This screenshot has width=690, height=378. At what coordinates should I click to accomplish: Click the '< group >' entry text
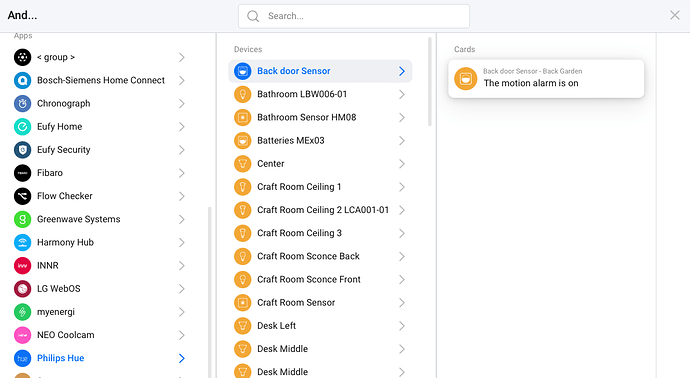coord(56,57)
